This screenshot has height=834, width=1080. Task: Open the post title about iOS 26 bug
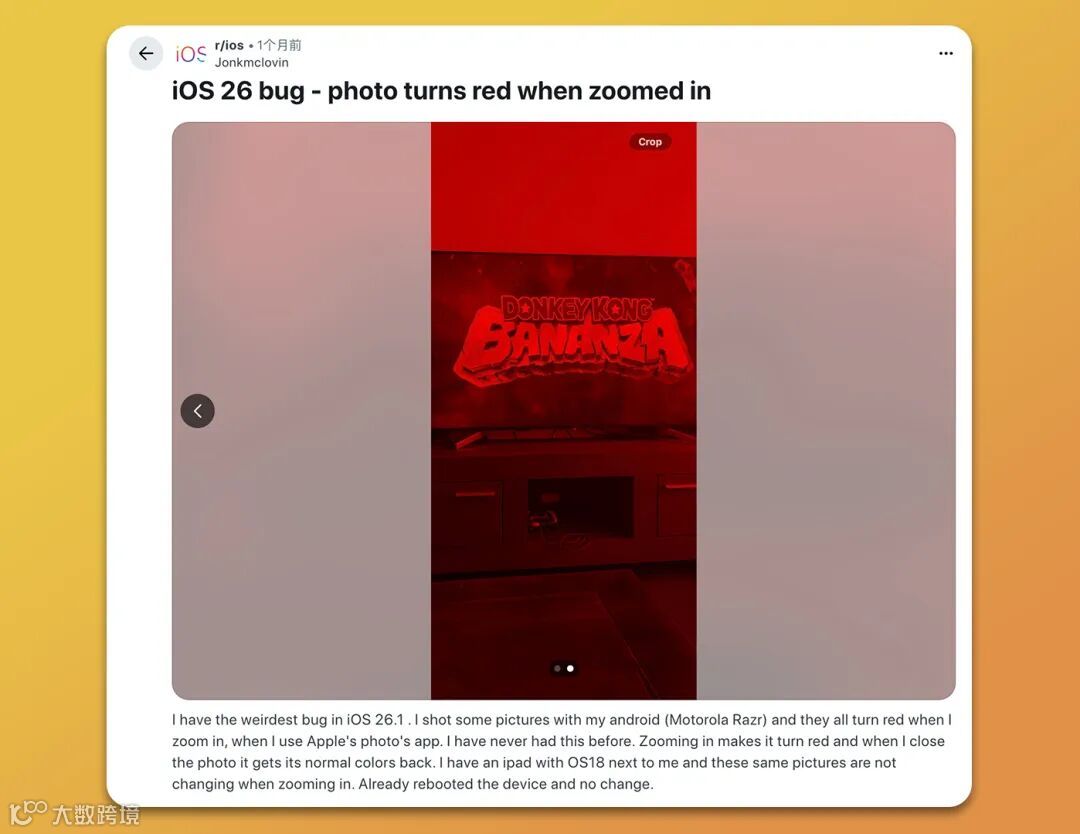pos(442,91)
